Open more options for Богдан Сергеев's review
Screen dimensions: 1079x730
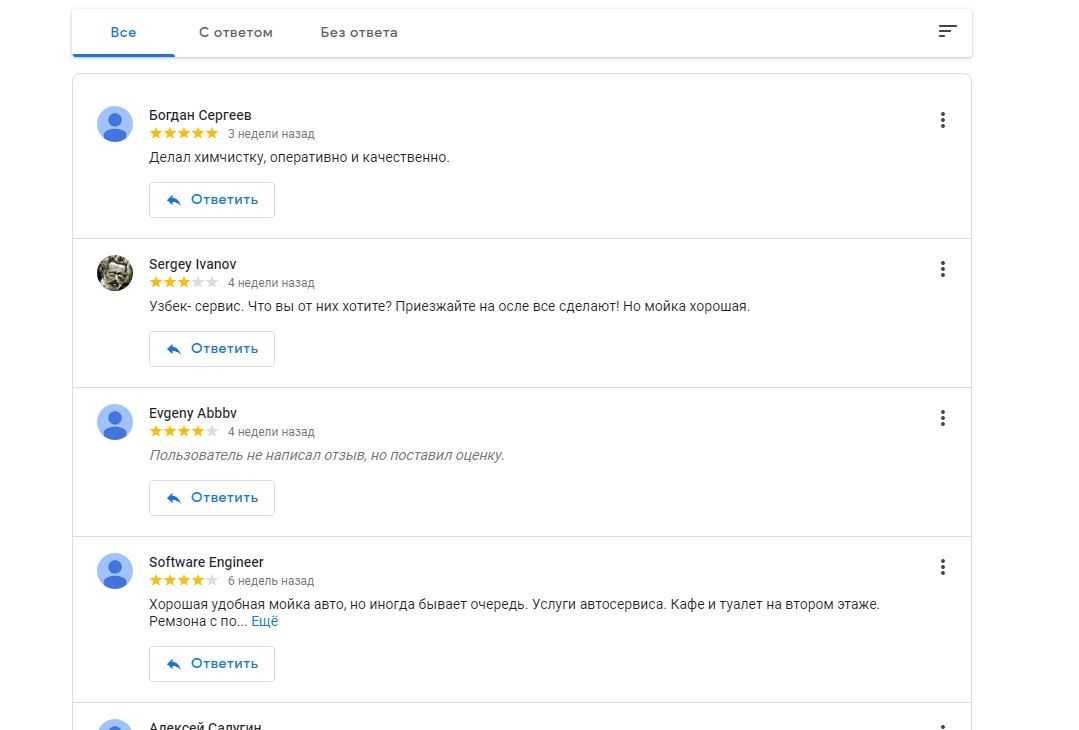click(942, 120)
